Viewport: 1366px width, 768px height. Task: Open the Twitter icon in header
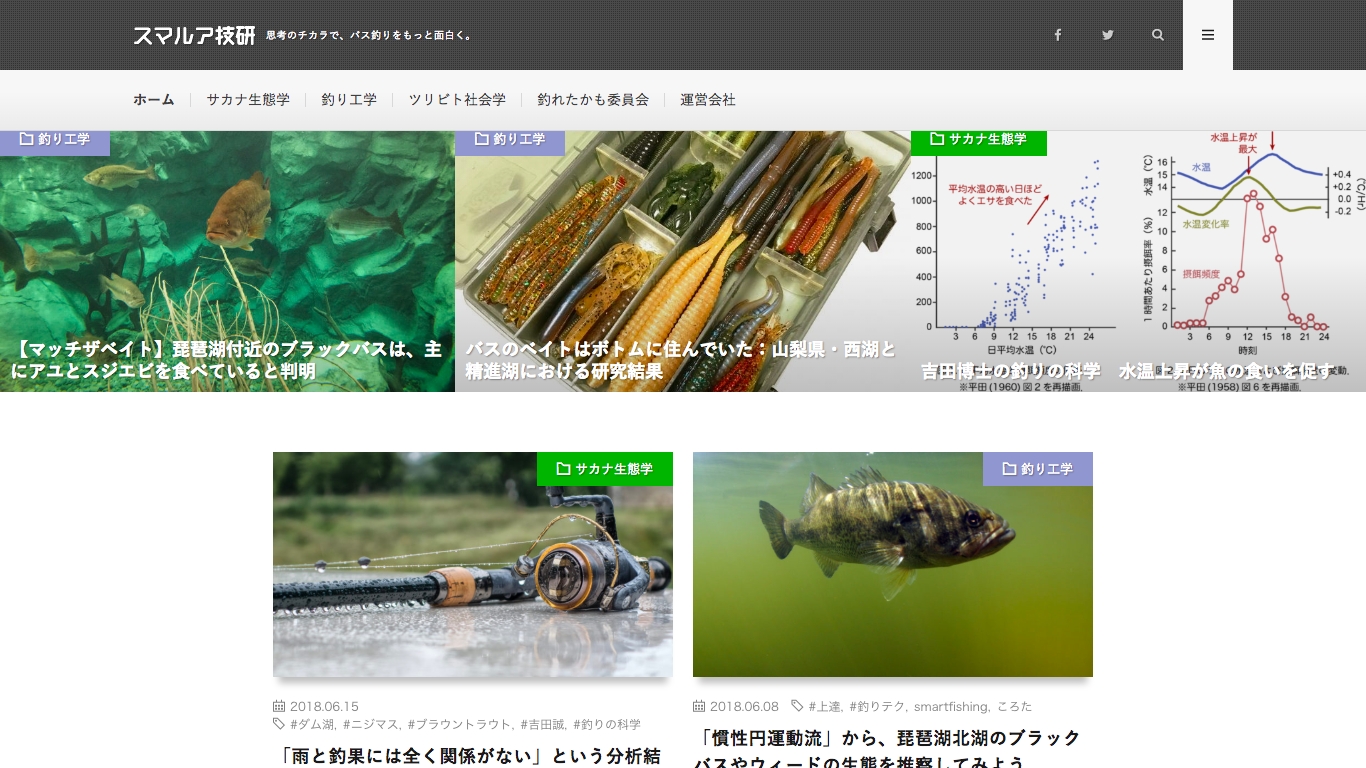pyautogui.click(x=1108, y=35)
